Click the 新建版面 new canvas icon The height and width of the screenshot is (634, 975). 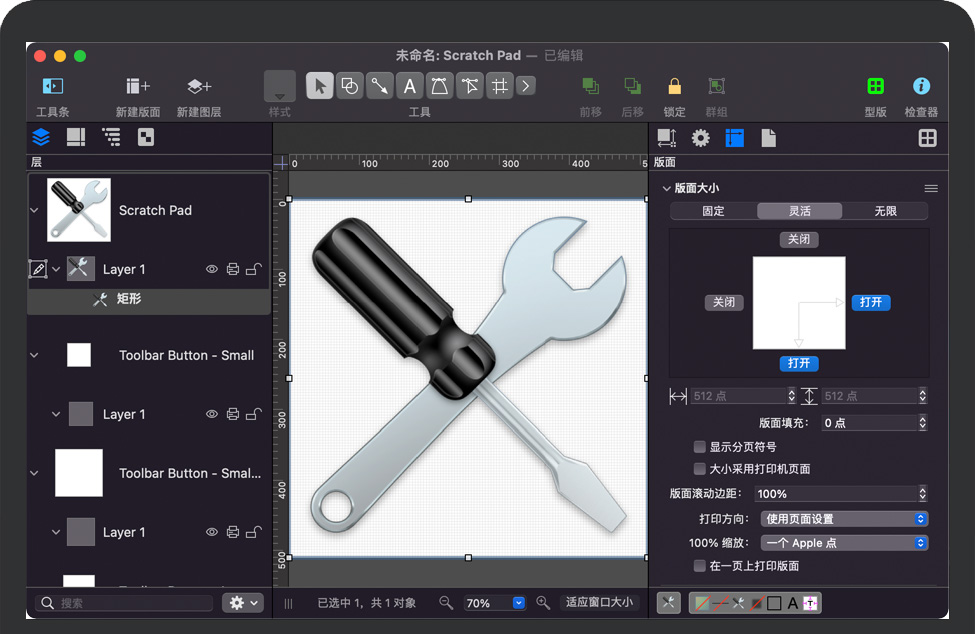tap(138, 86)
